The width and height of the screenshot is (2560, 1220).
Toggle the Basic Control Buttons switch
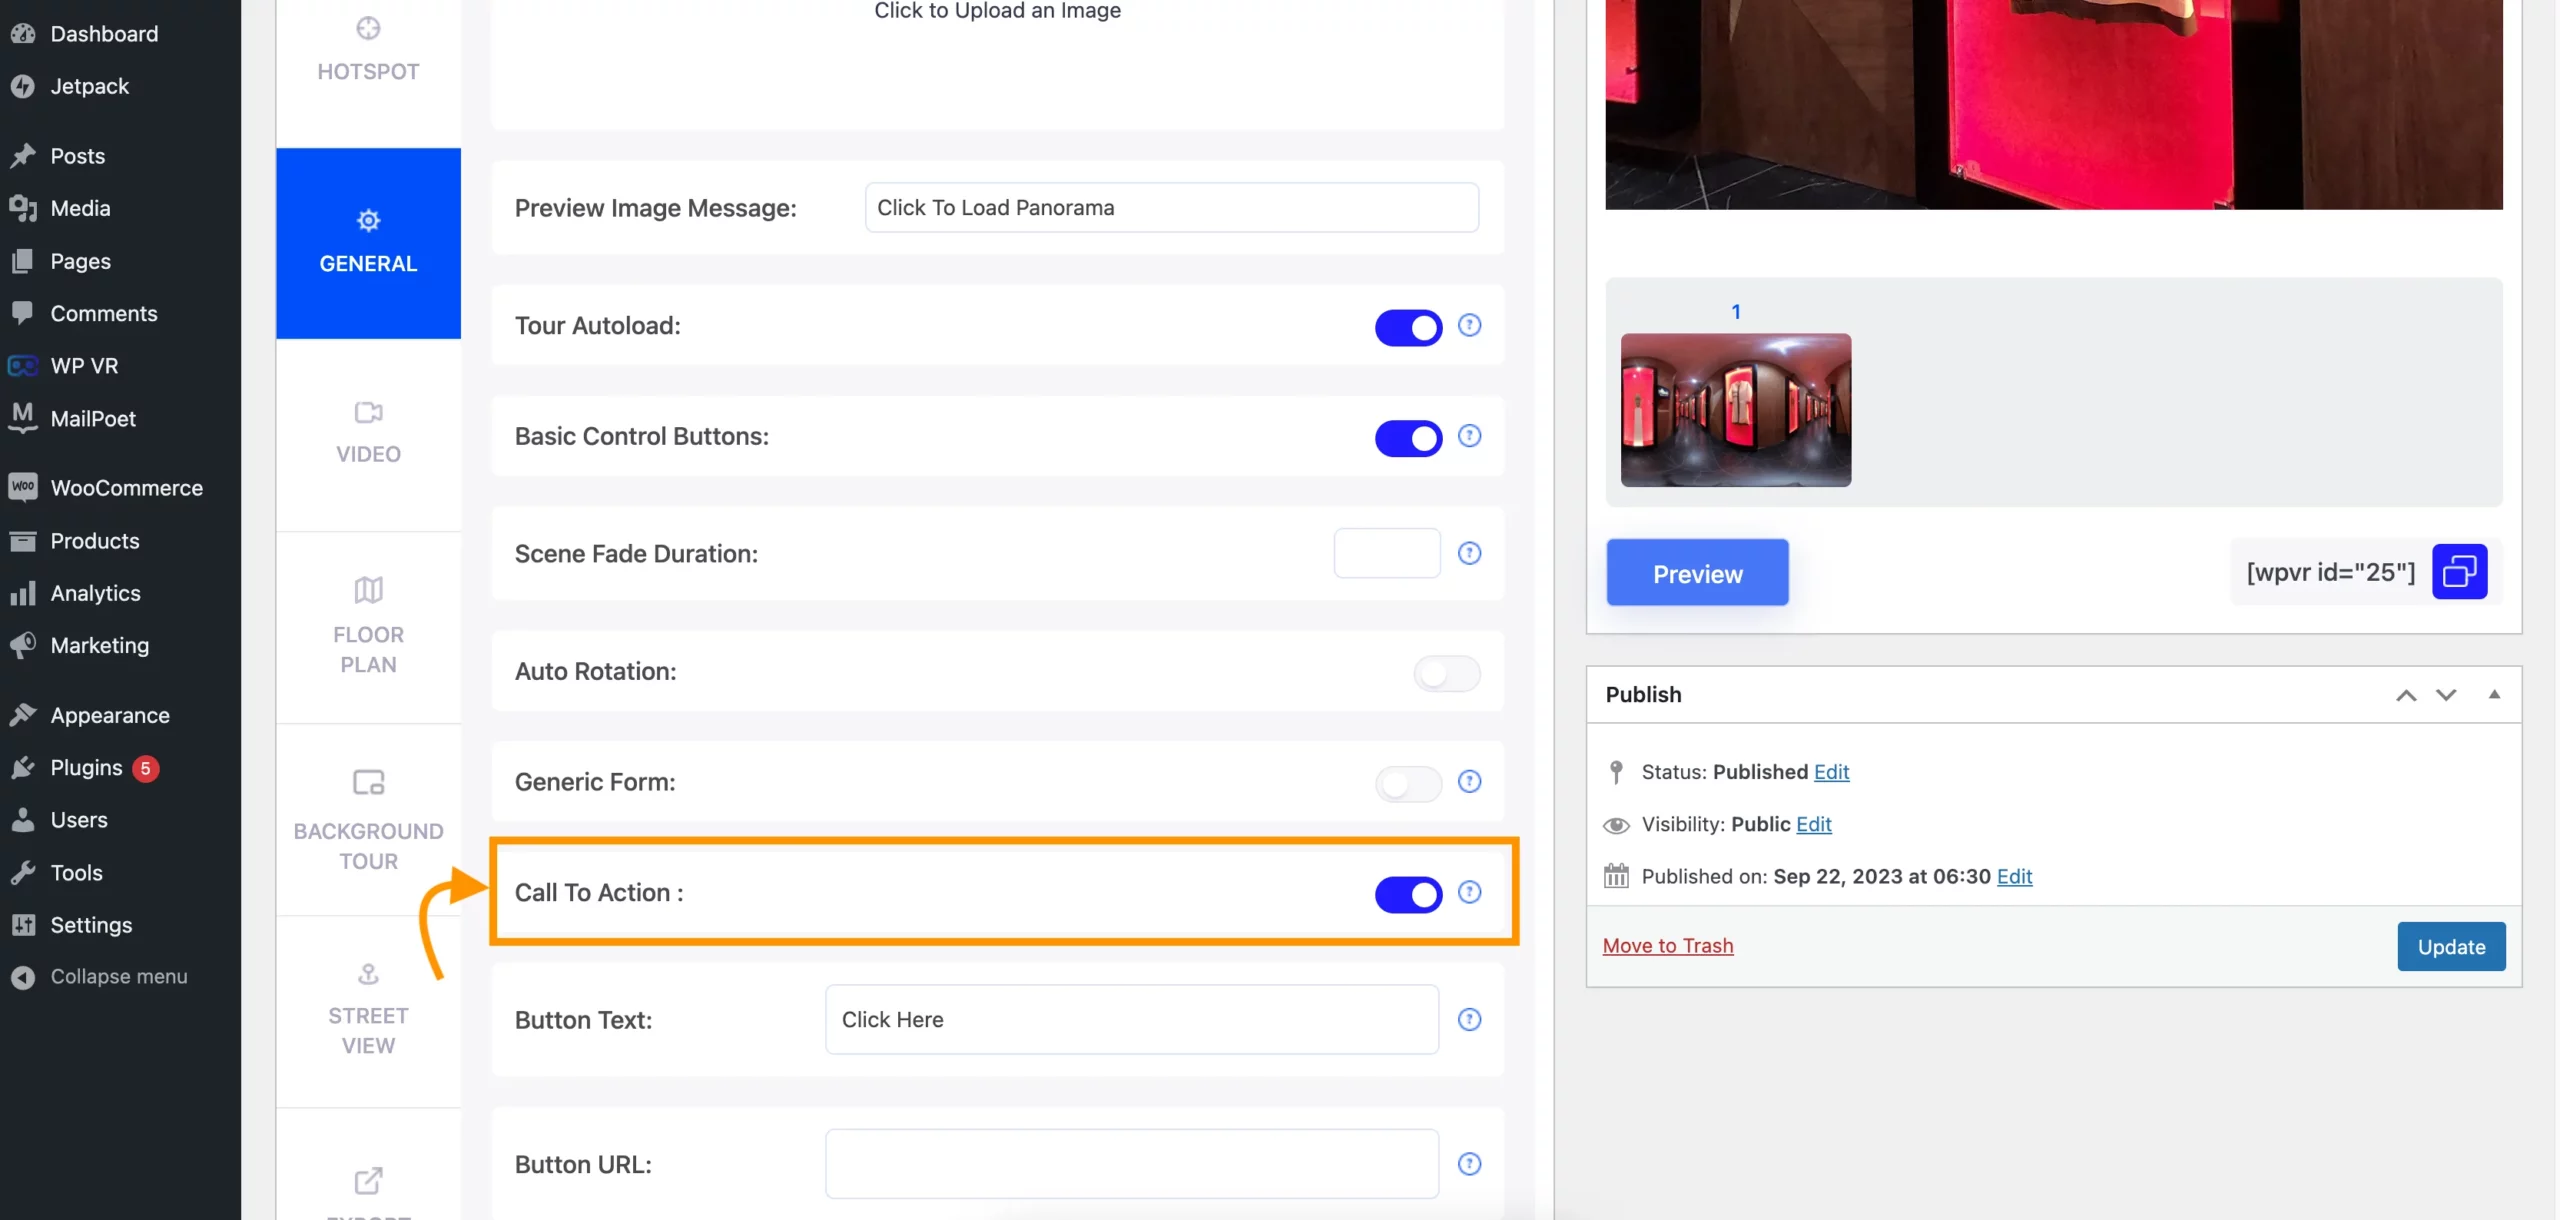click(1407, 438)
